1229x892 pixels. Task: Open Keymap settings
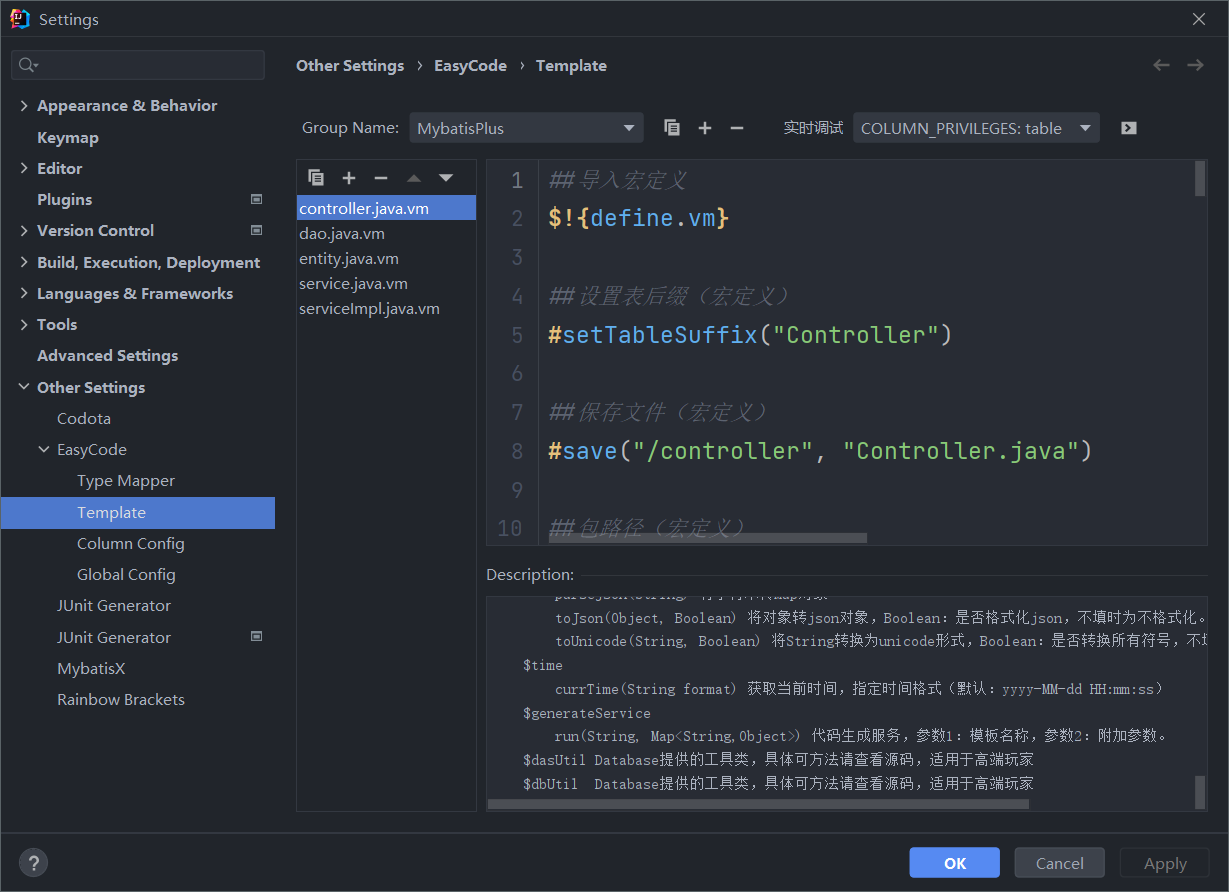(68, 137)
